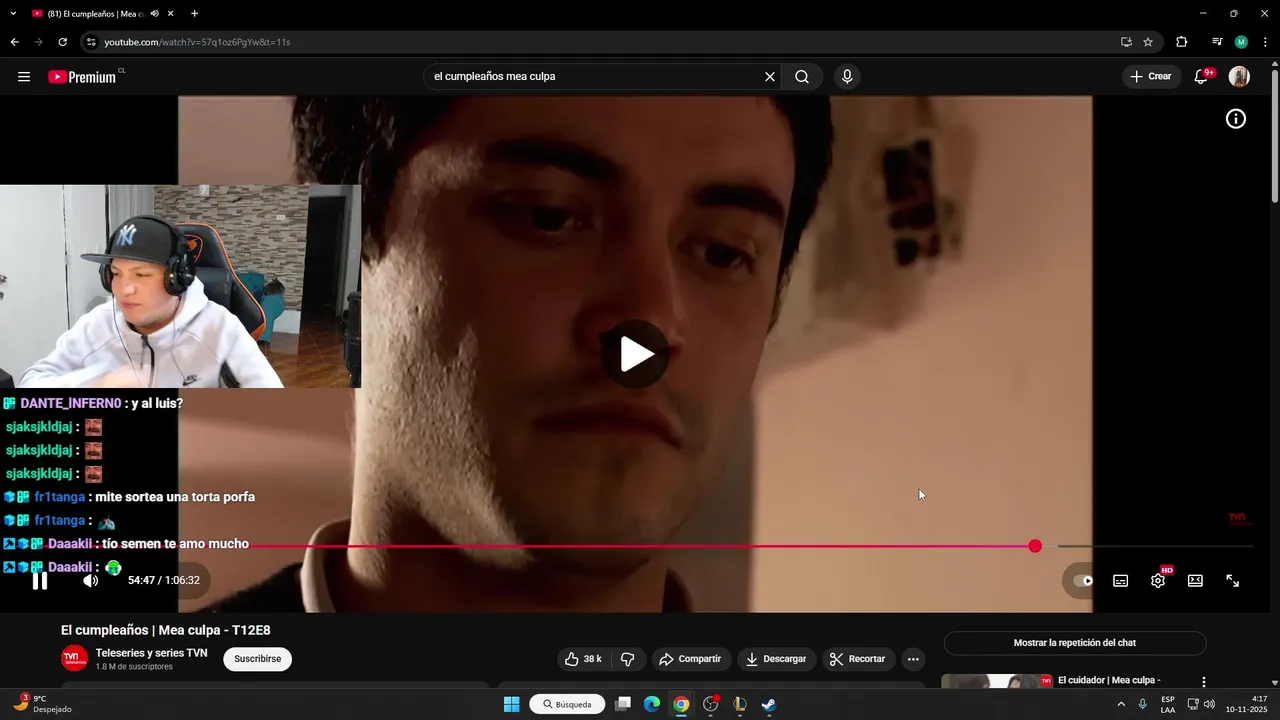Viewport: 1280px width, 720px height.
Task: Switch to theater mode view
Action: pos(1195,580)
